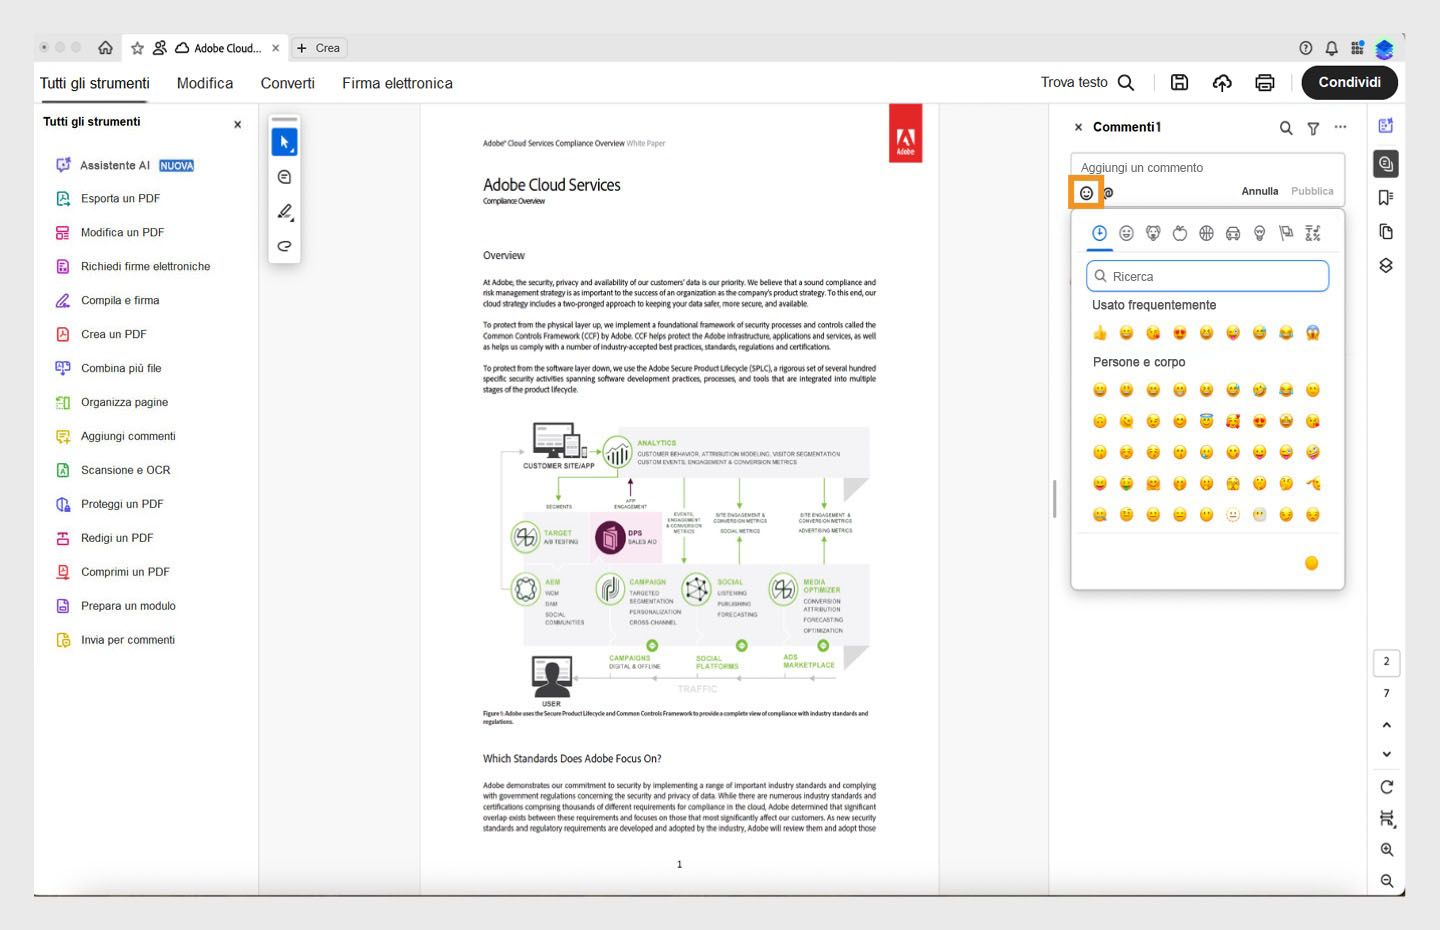Star the current document

(x=137, y=48)
